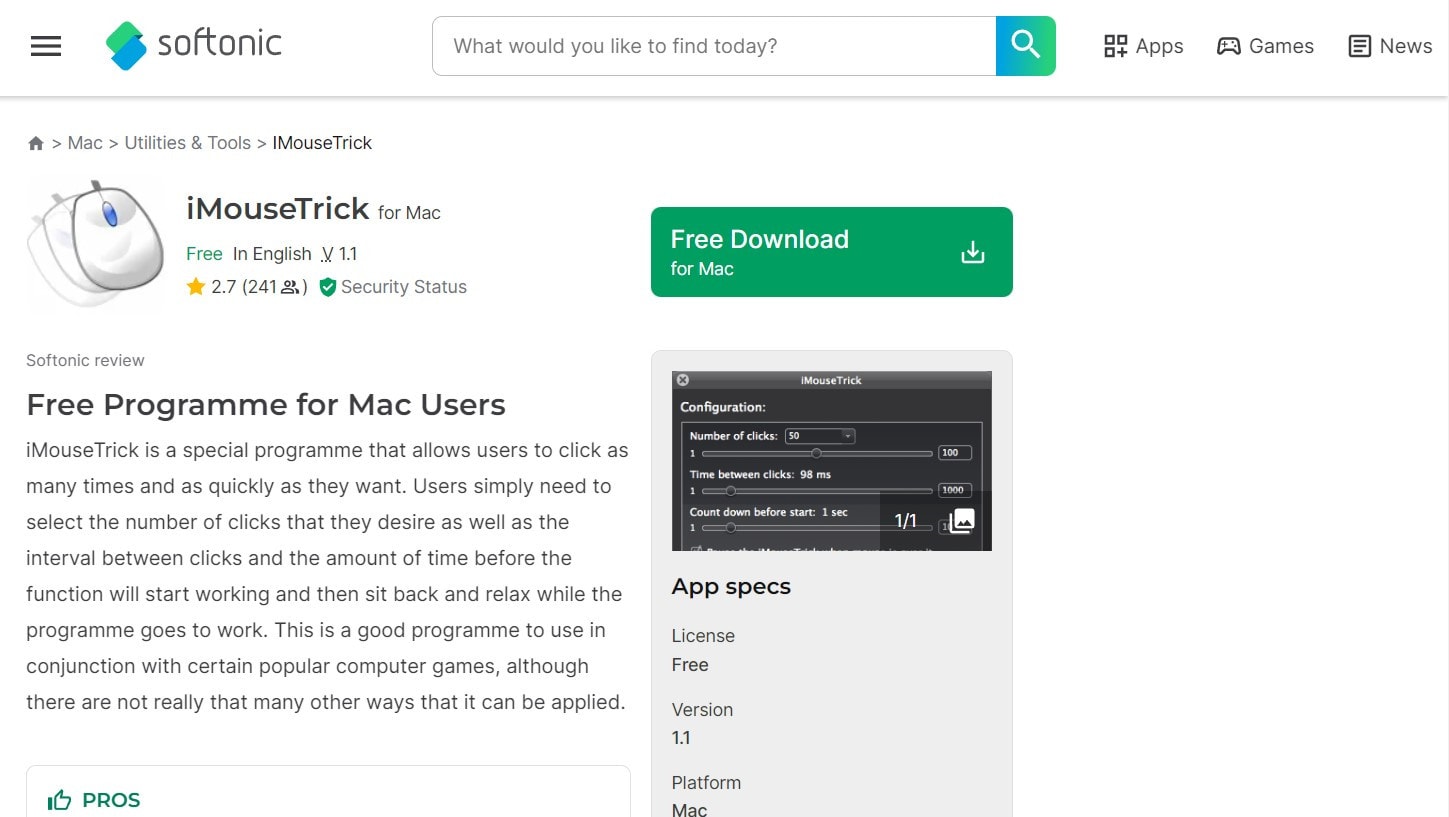Screen dimensions: 1449x817
Task: Click the blue search magnifier button
Action: pyautogui.click(x=1025, y=45)
